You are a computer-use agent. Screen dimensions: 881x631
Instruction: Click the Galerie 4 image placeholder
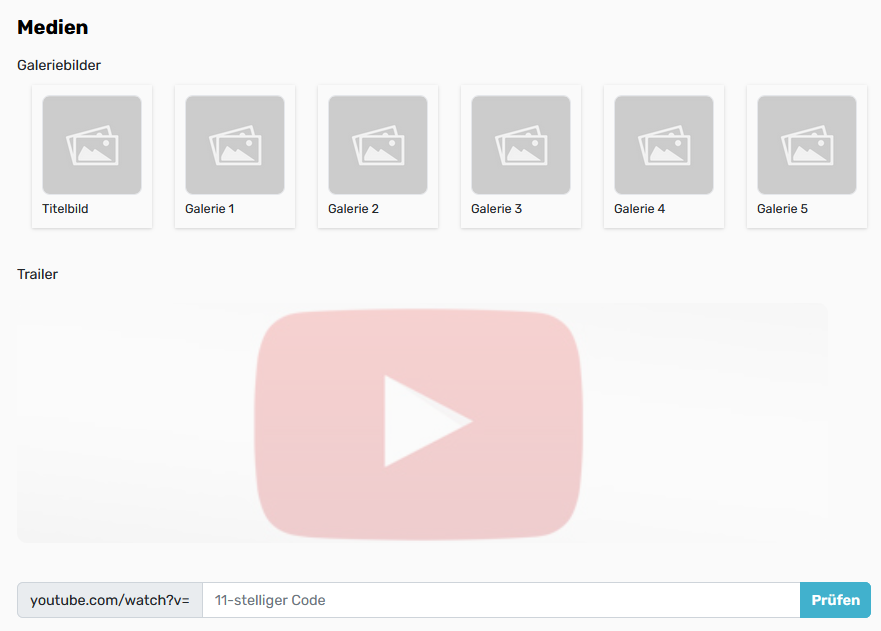(664, 145)
